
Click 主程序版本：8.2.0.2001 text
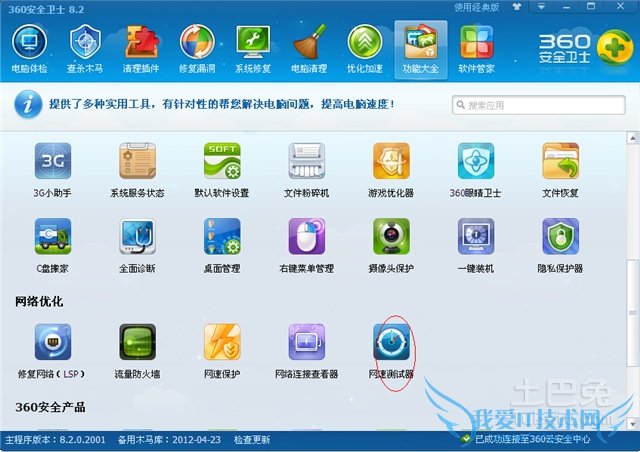55,440
